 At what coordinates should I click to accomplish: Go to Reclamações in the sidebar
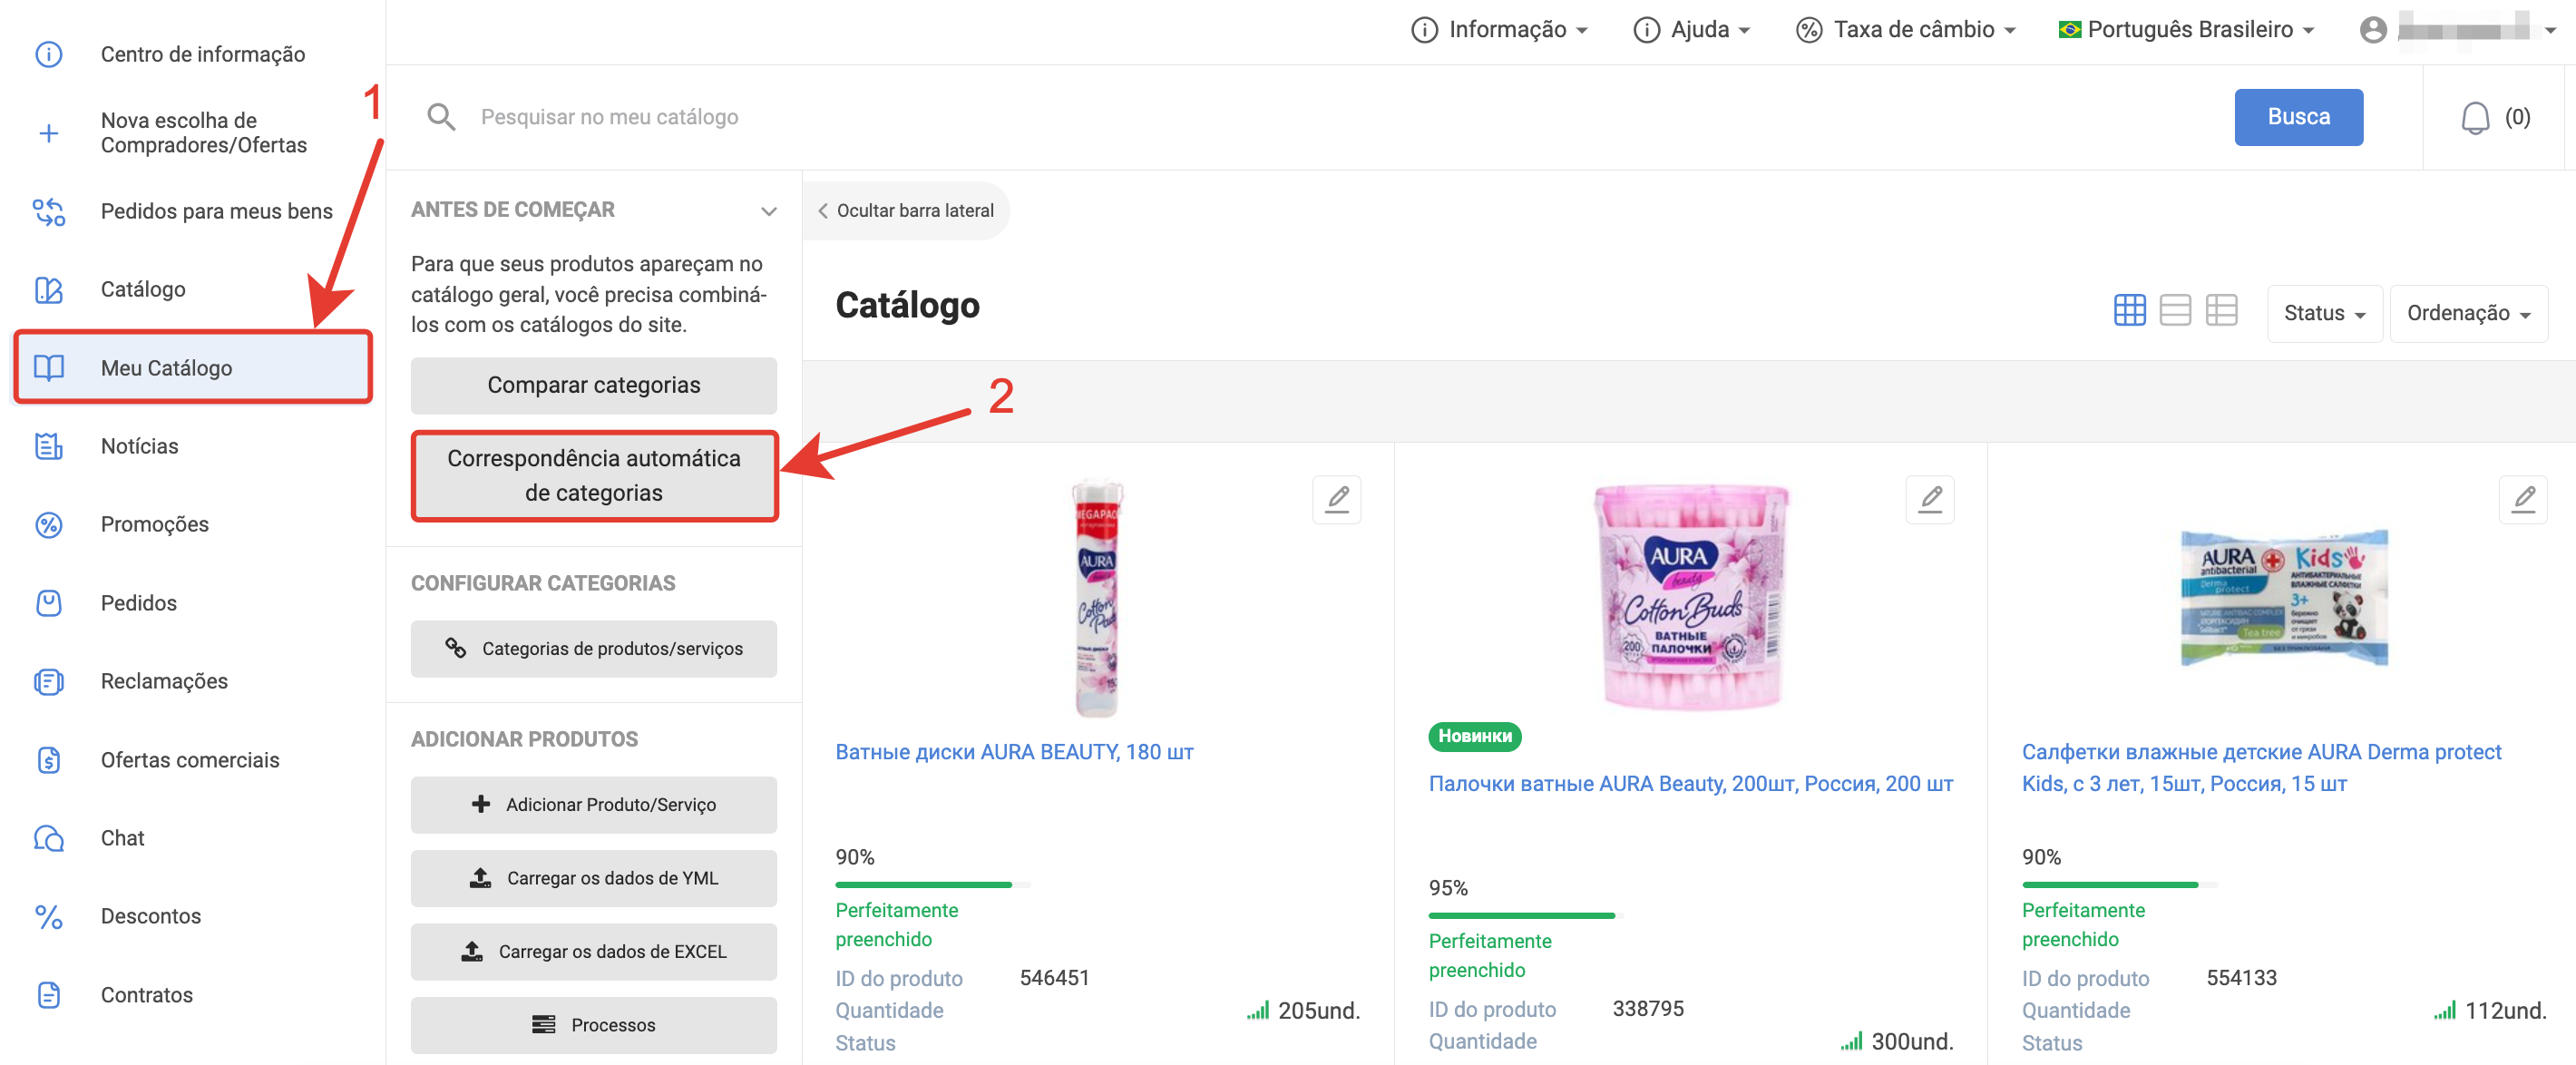pyautogui.click(x=164, y=681)
